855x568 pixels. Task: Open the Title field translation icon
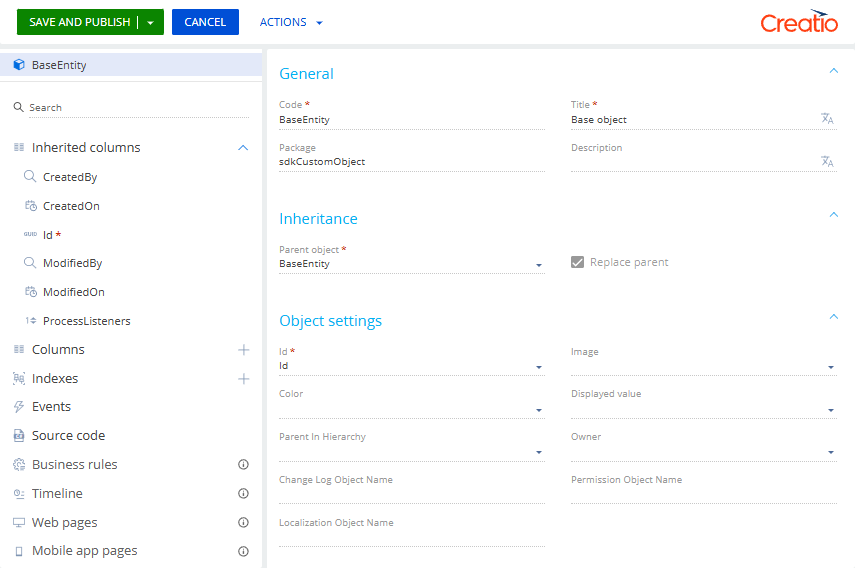pos(827,119)
